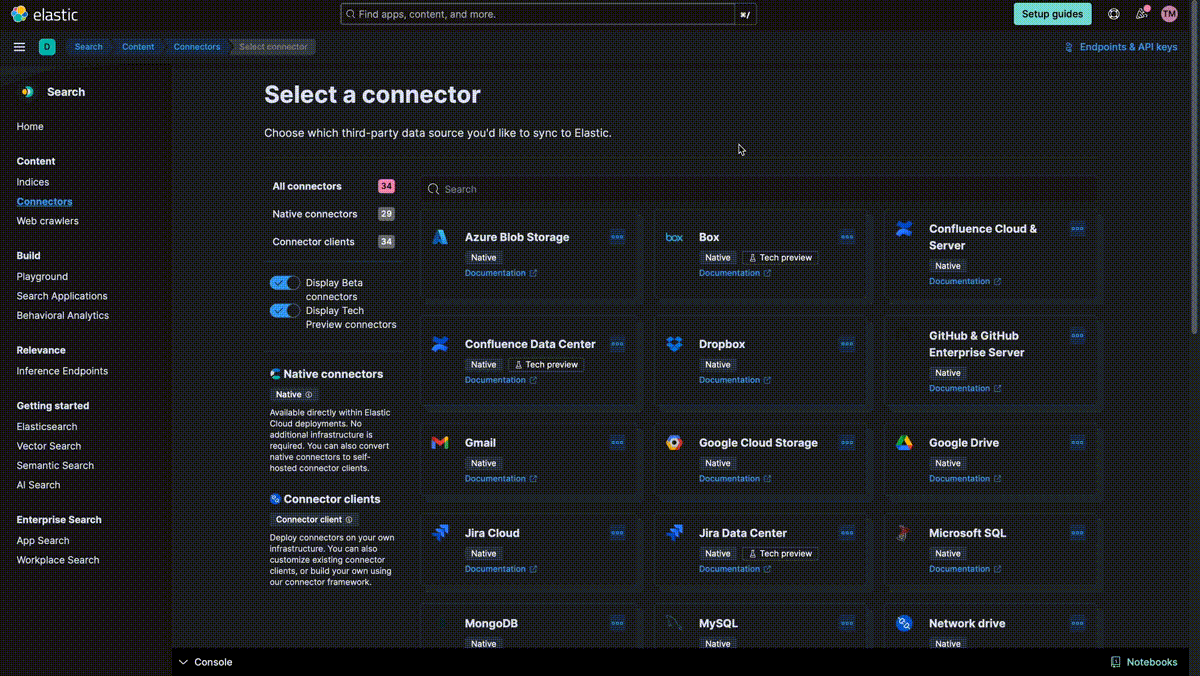Image resolution: width=1200 pixels, height=676 pixels.
Task: Open the three-dot menu on Azure Blob Storage
Action: [x=617, y=237]
